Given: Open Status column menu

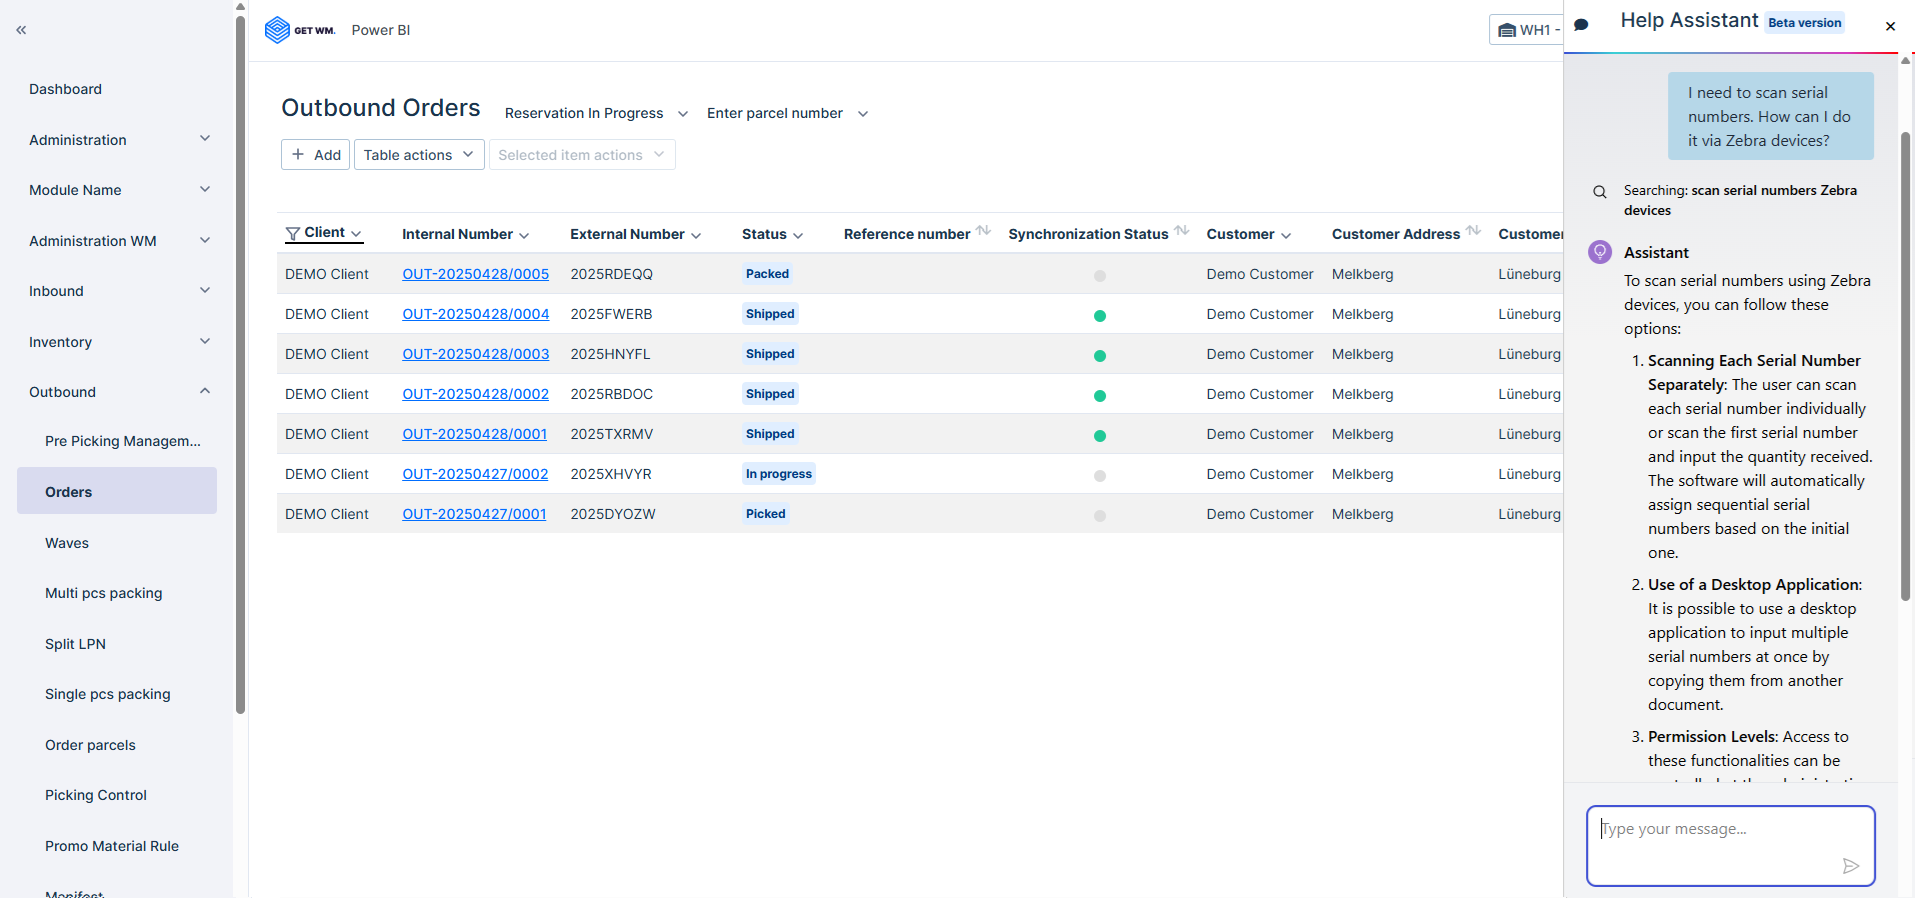Looking at the screenshot, I should 798,236.
